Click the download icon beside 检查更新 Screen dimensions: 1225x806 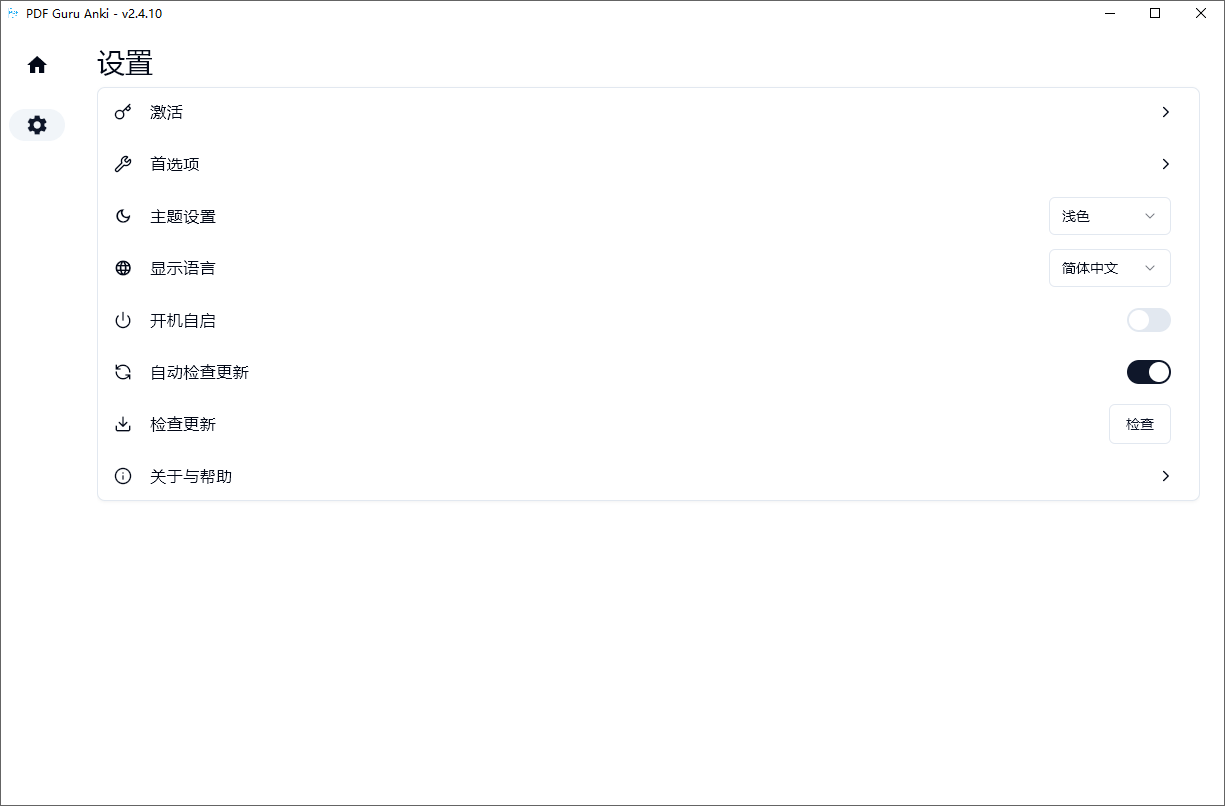click(x=123, y=424)
